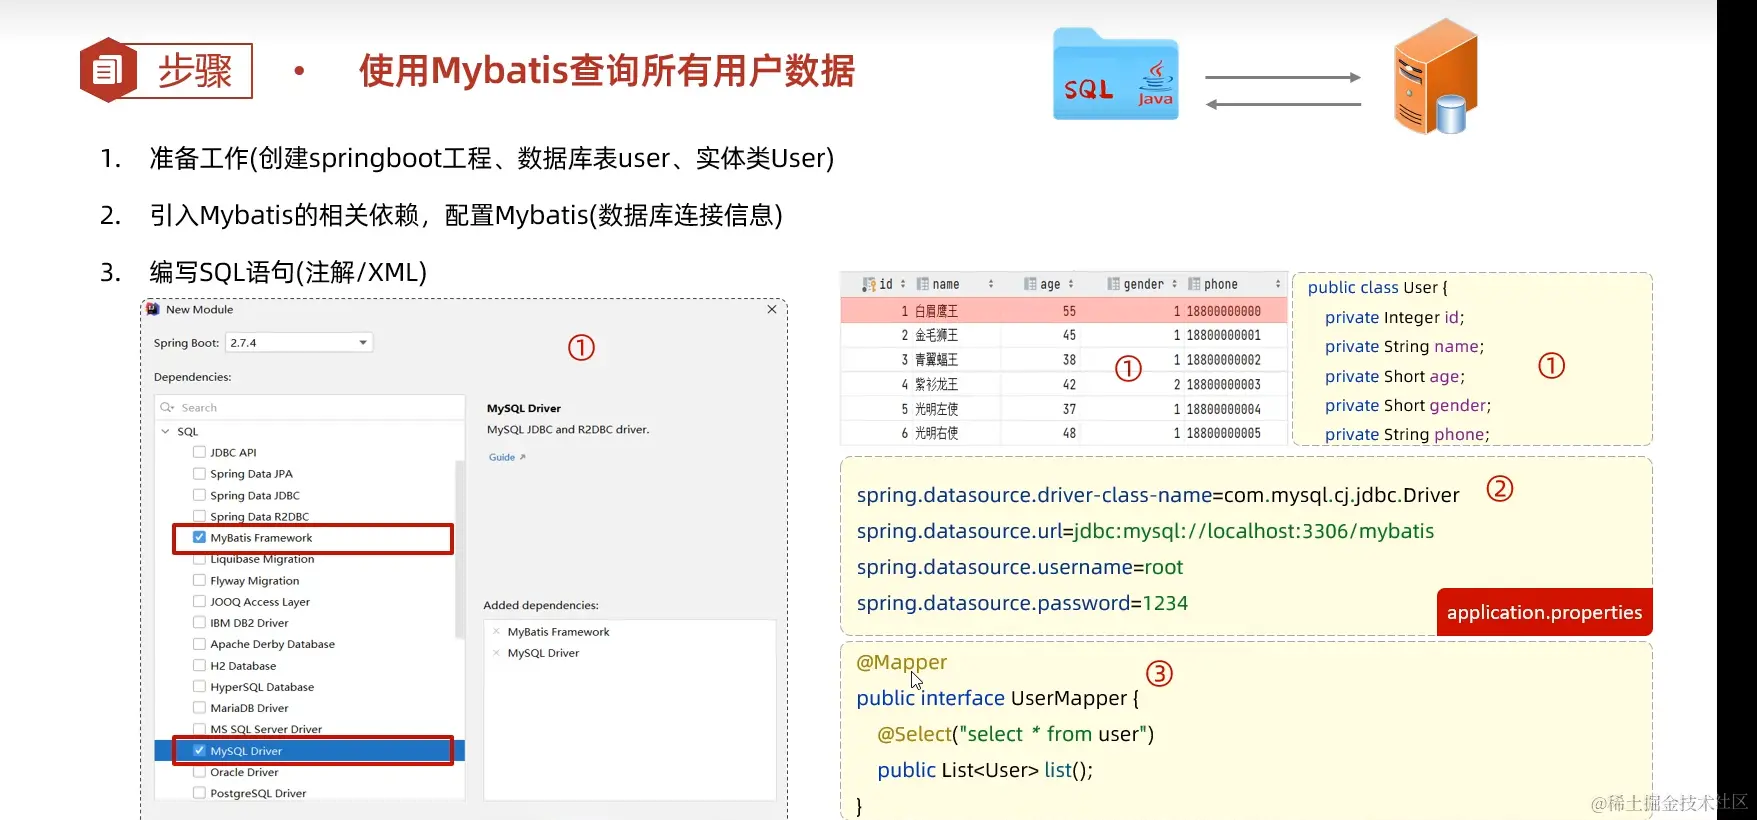Click sort arrows on the id column
Screen dimensions: 1757x820
click(x=903, y=285)
